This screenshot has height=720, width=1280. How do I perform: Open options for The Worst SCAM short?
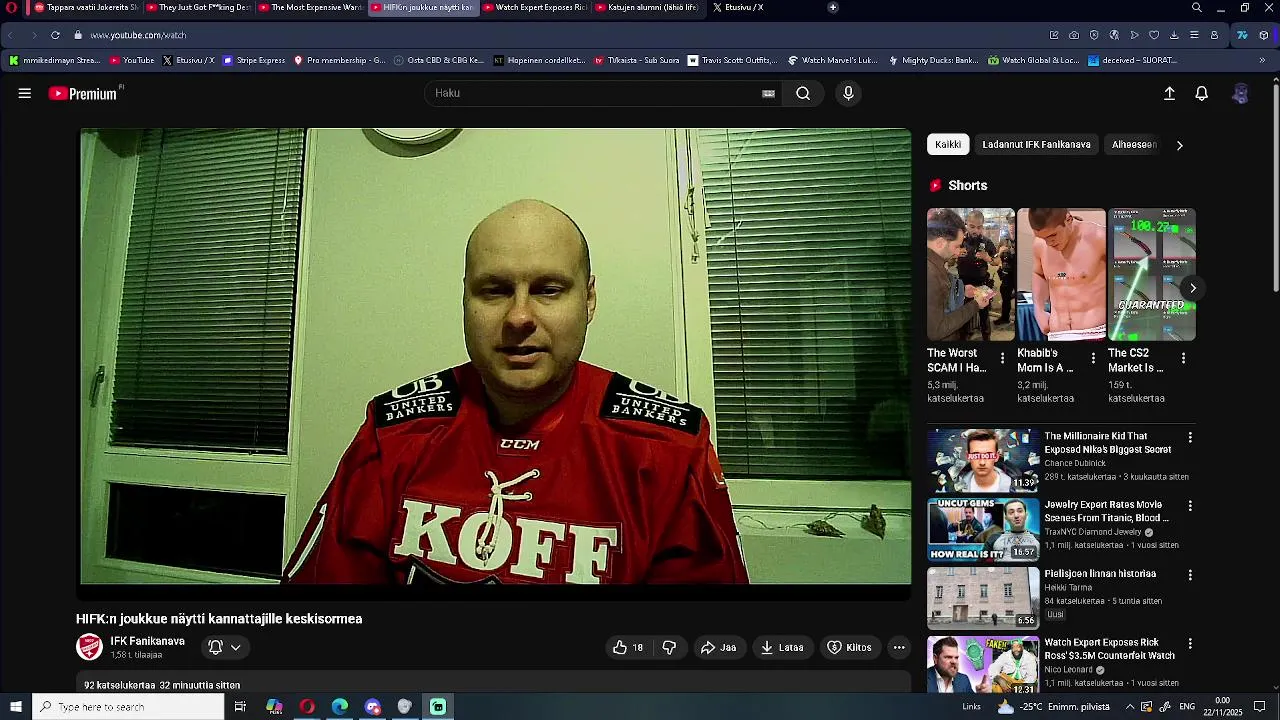[x=1002, y=358]
